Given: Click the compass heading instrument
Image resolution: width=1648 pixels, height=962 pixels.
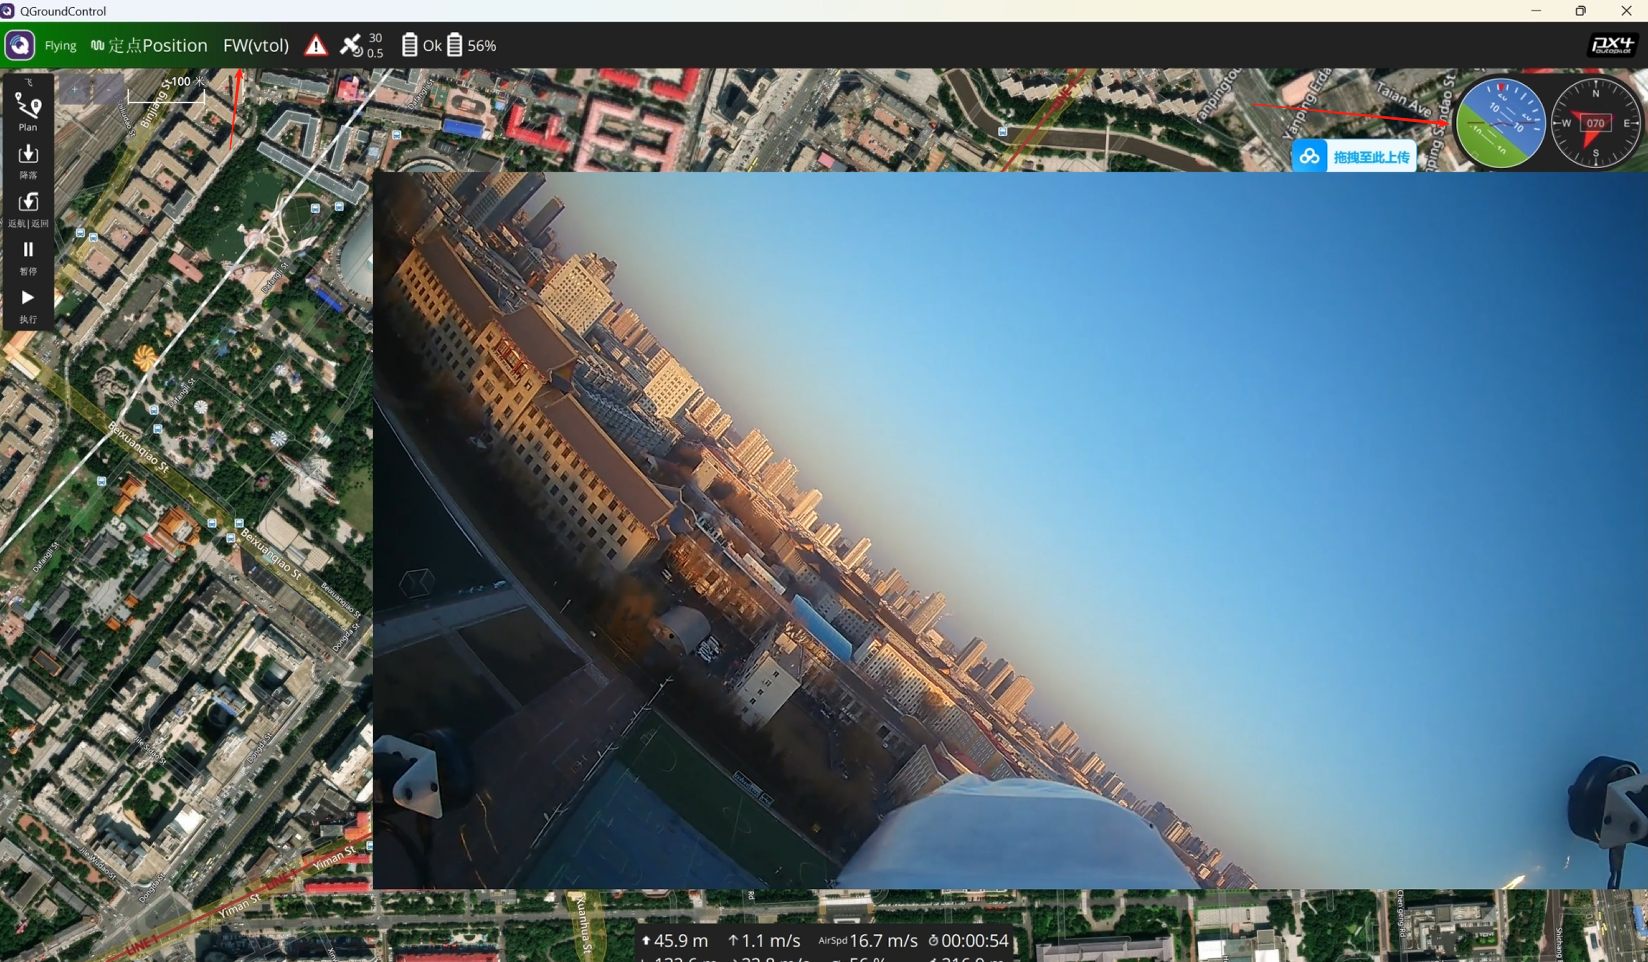Looking at the screenshot, I should coord(1595,123).
